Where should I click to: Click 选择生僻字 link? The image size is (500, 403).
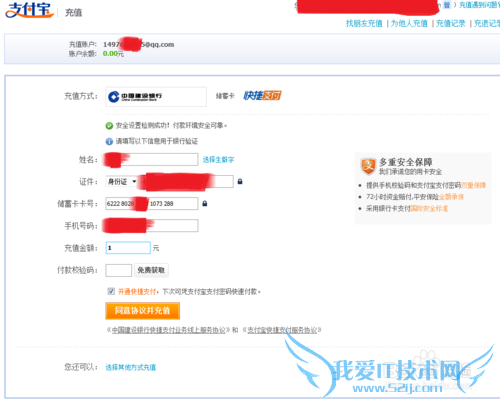218,160
